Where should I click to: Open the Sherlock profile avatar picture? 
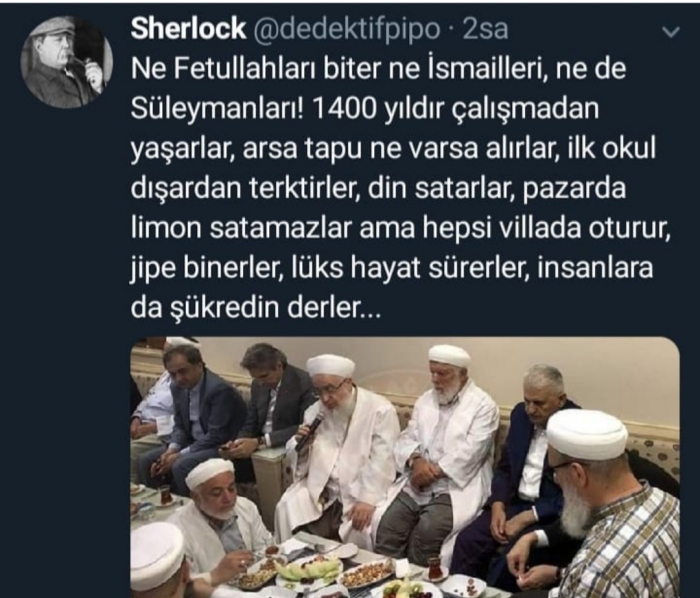[67, 62]
